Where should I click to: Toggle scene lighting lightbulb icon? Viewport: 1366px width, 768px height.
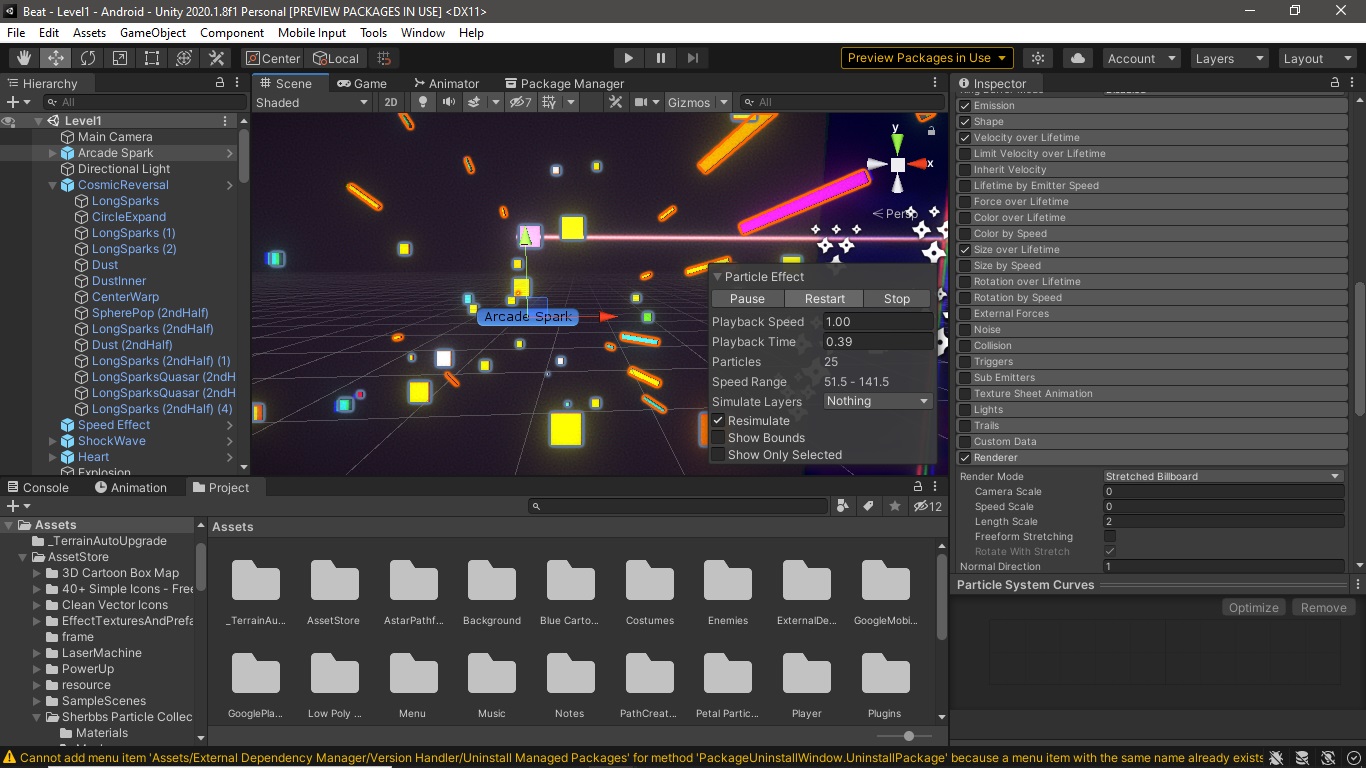(423, 102)
